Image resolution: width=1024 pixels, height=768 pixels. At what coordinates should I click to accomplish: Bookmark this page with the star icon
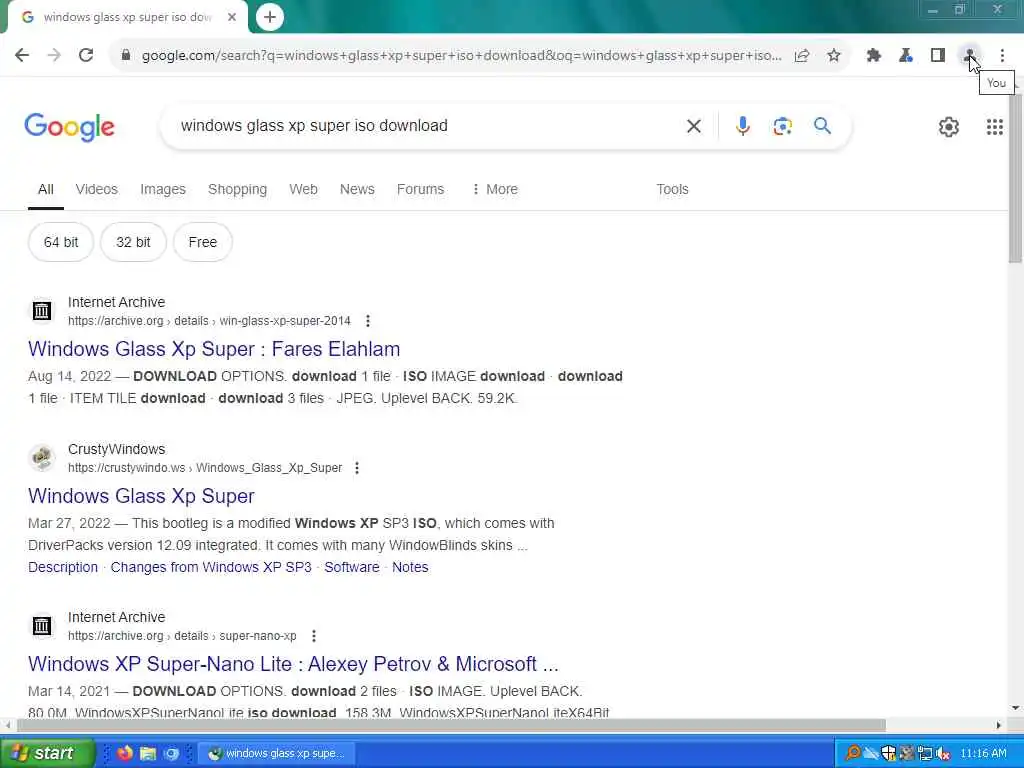[x=834, y=56]
